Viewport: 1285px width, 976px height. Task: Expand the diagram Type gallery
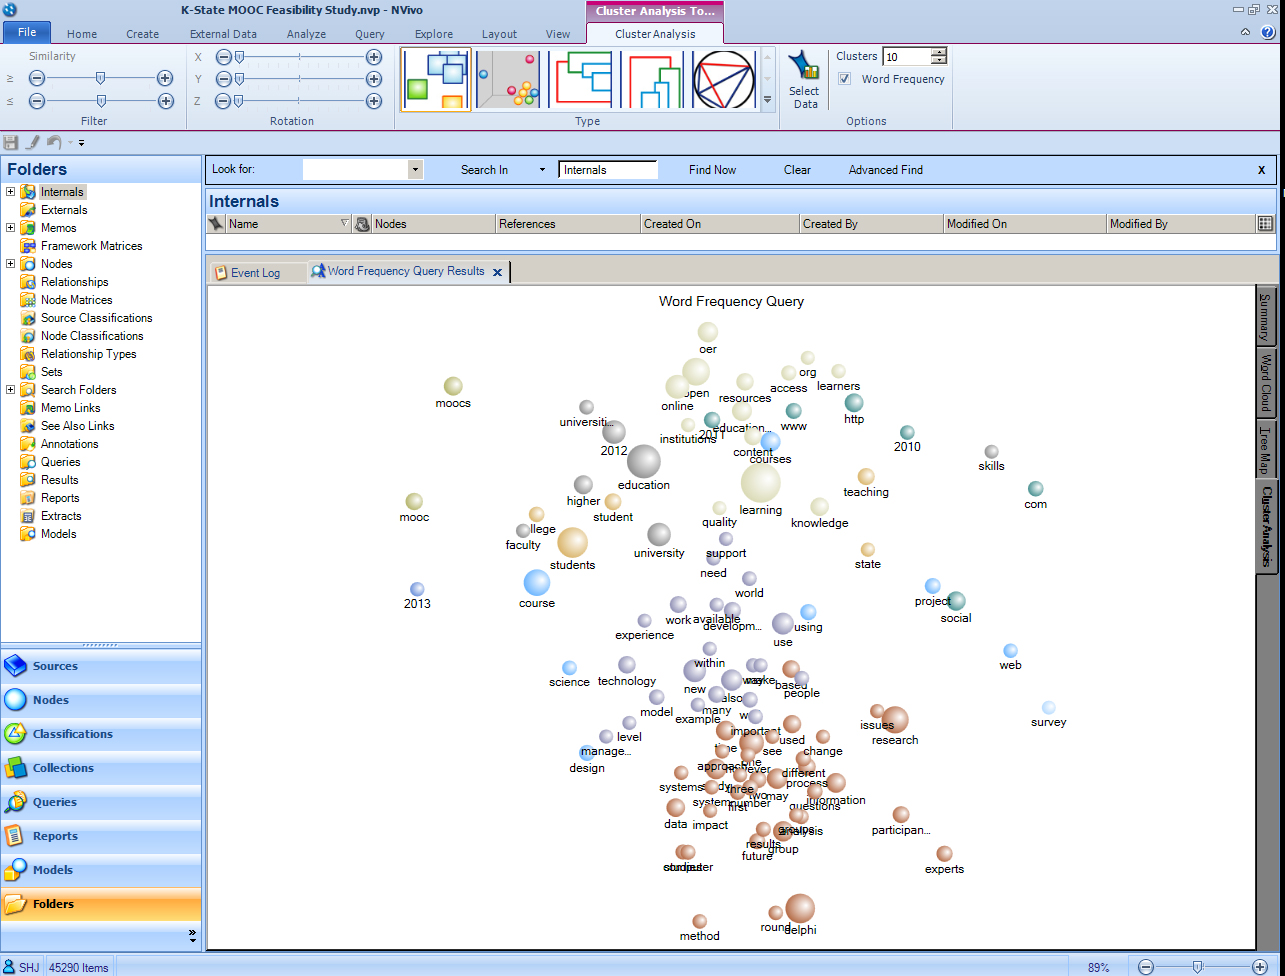coord(768,100)
